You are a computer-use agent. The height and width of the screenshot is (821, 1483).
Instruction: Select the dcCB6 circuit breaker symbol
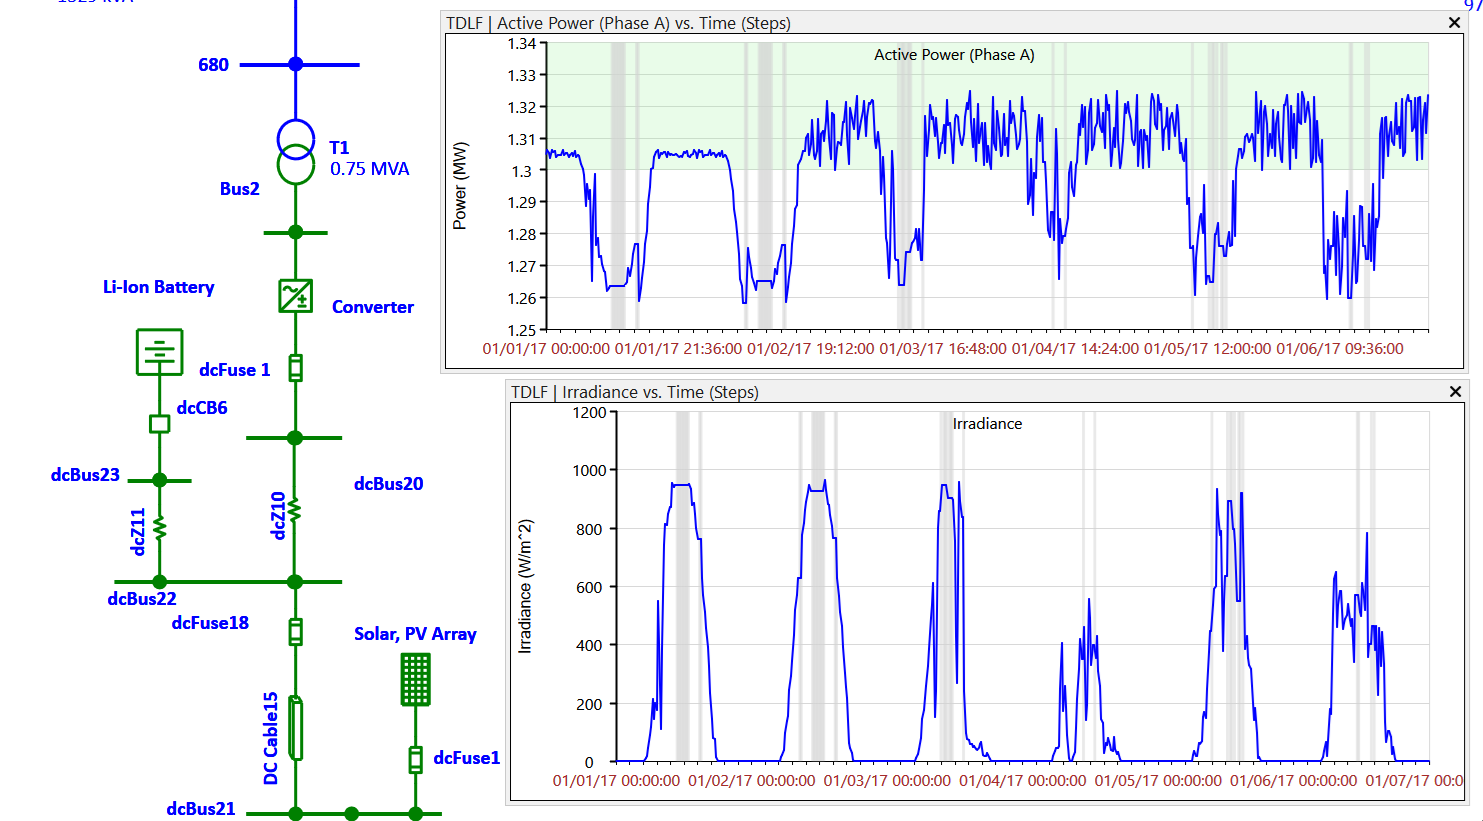click(159, 424)
